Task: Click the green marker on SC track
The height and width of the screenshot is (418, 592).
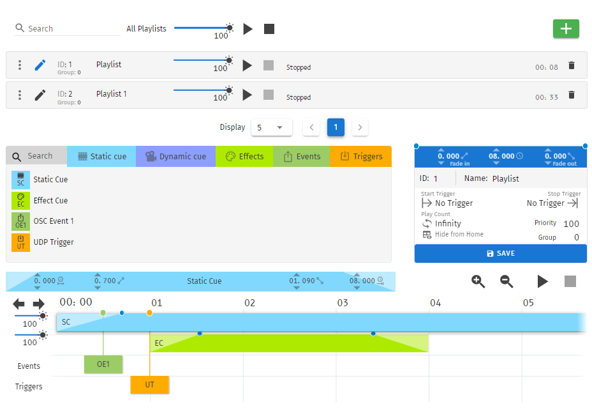Action: [x=103, y=313]
